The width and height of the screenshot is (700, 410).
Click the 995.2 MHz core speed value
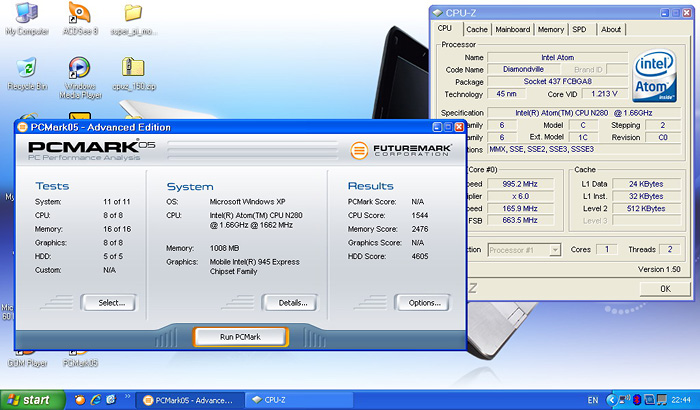(520, 184)
